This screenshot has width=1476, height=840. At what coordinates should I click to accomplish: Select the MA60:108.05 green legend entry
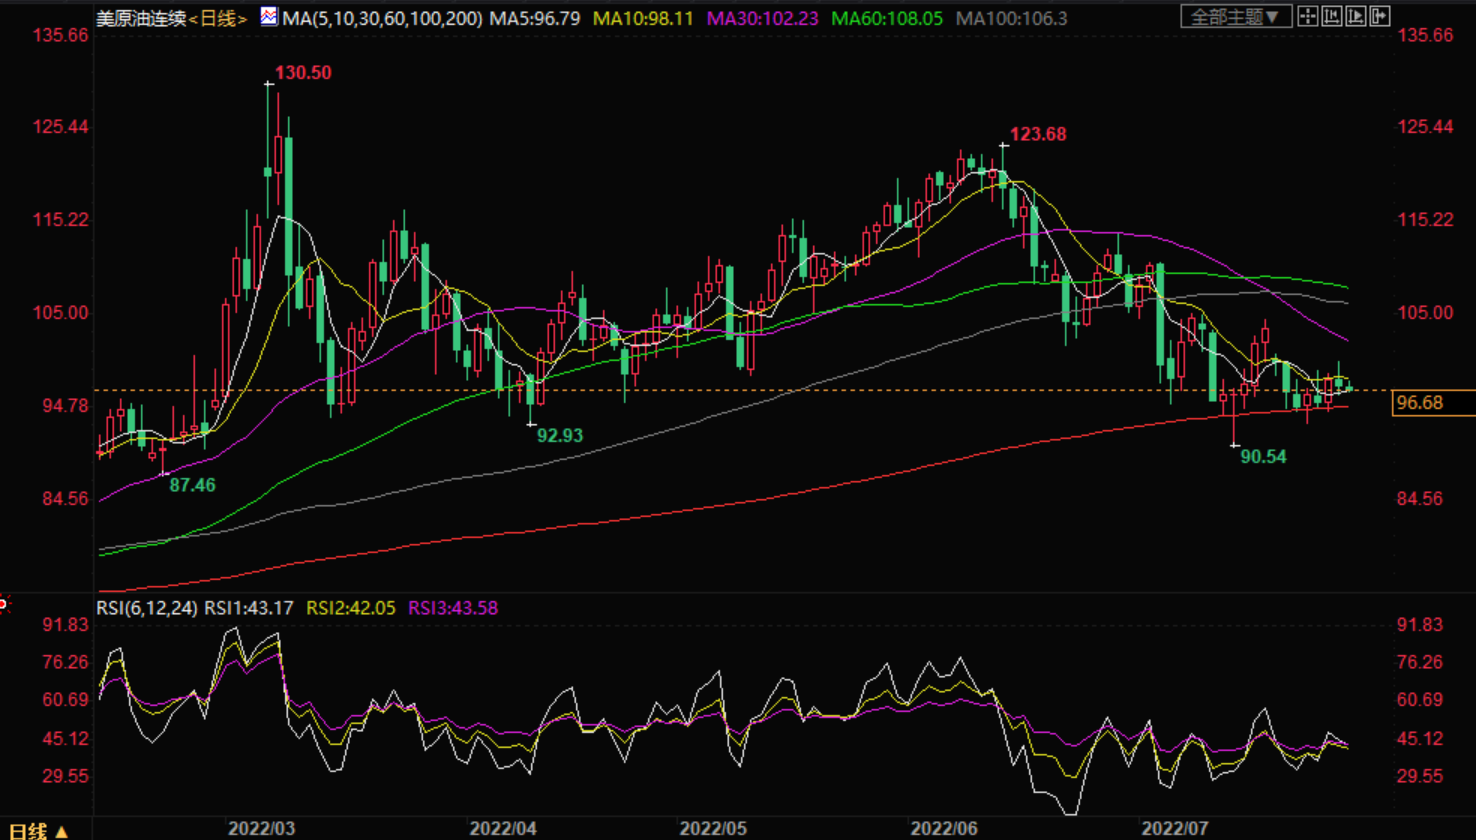889,18
